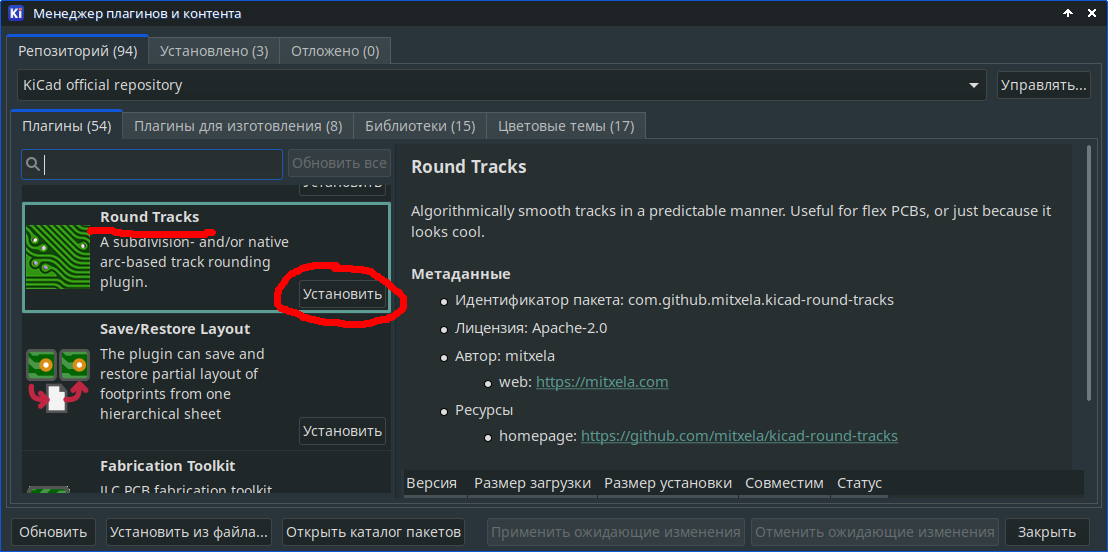Screen dimensions: 1108x552
Task: Click the Обновить button at bottom
Action: click(54, 532)
